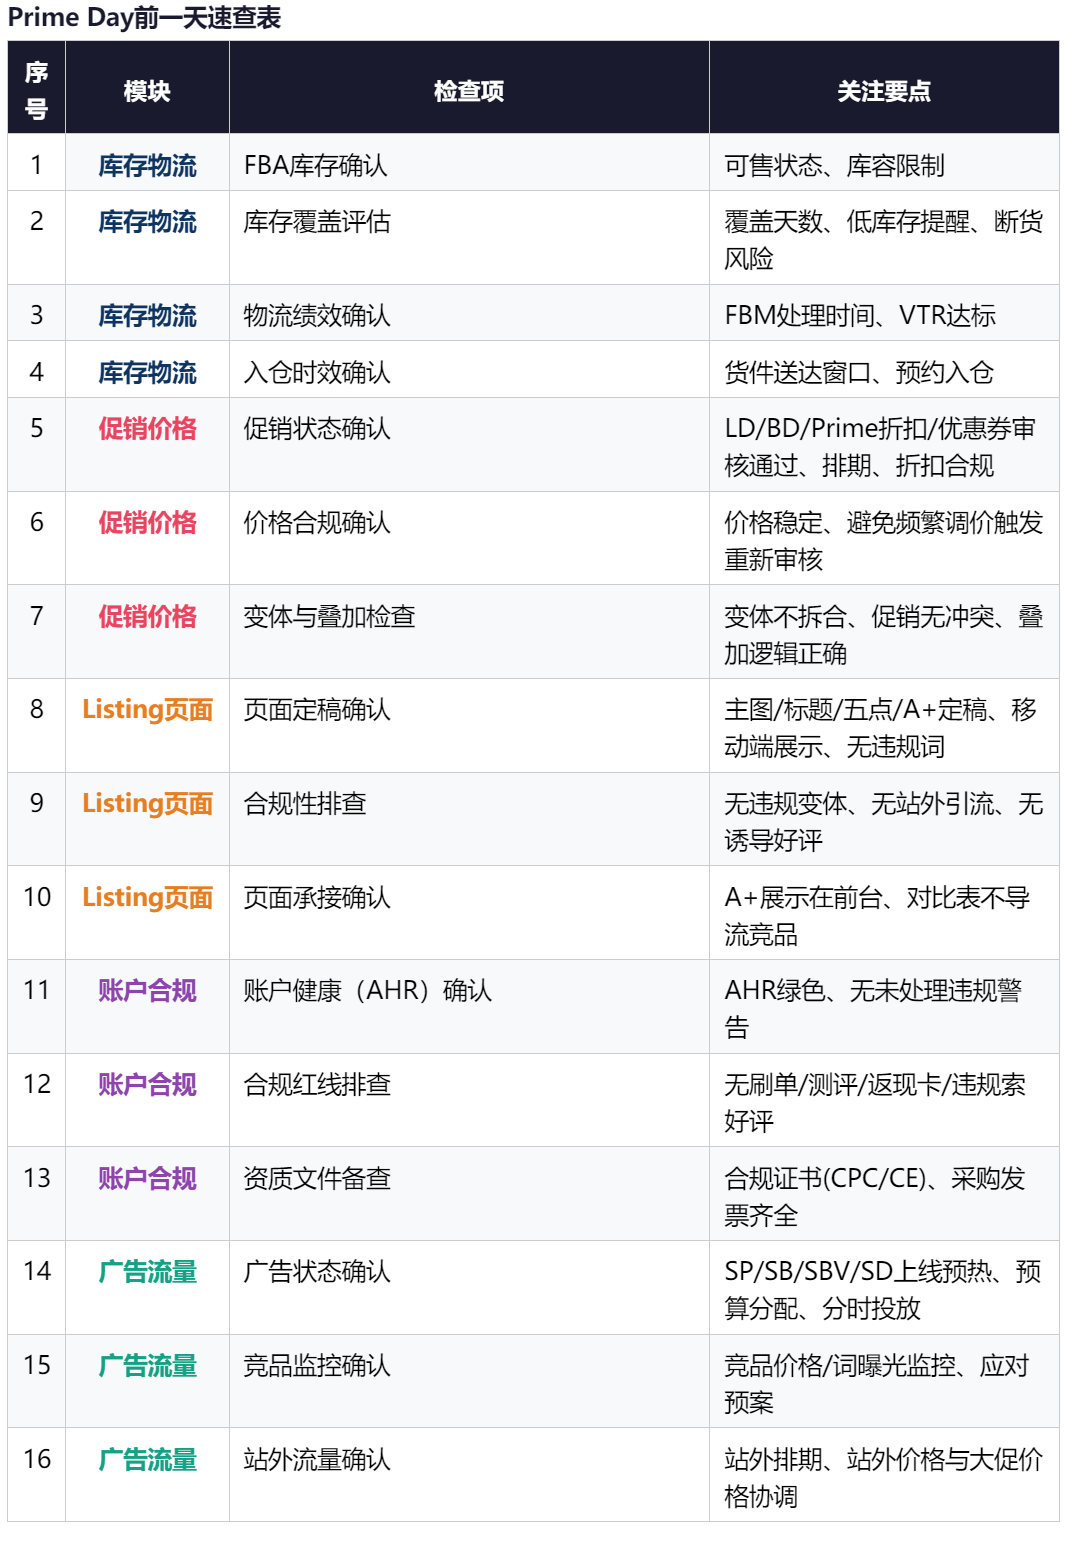Click the title 'Prime Day前一天速查表'
The height and width of the screenshot is (1562, 1074).
point(144,18)
